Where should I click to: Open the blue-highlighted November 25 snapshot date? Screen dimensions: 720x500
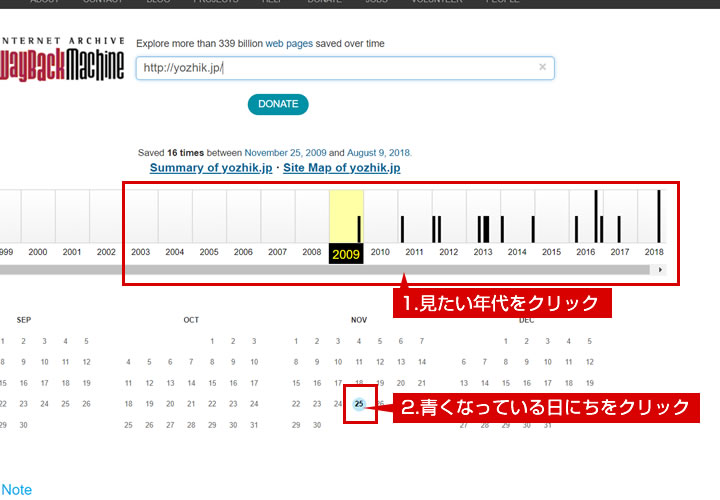[x=359, y=404]
